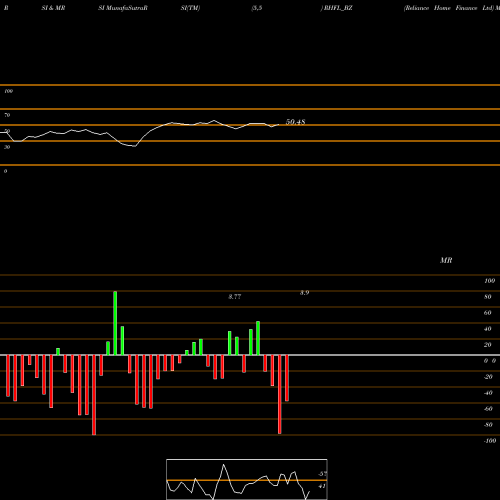Click the 80 label on MR axis
The image size is (500, 500).
[488, 297]
